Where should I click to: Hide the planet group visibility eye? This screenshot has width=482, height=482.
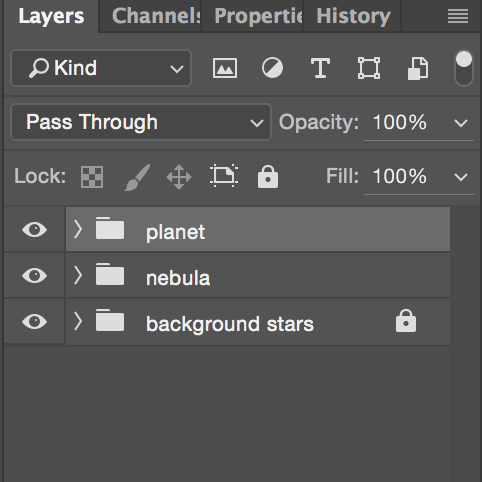[x=34, y=229]
